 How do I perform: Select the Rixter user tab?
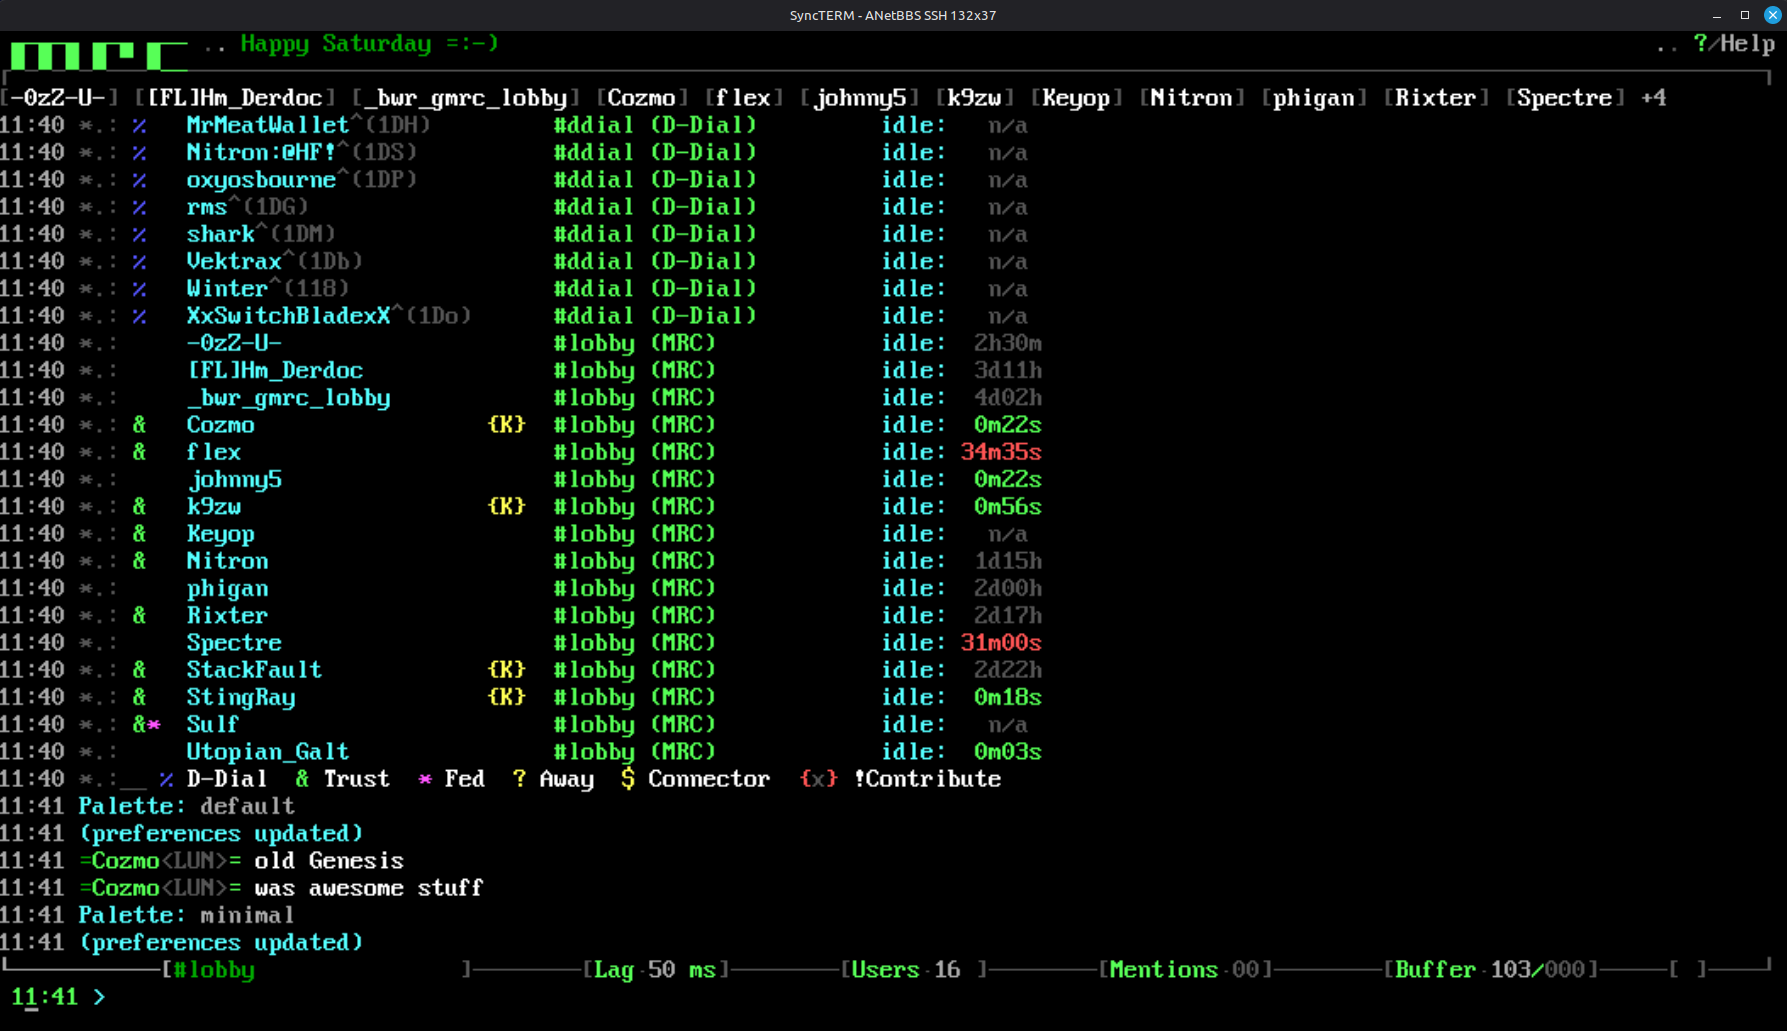pyautogui.click(x=1436, y=98)
